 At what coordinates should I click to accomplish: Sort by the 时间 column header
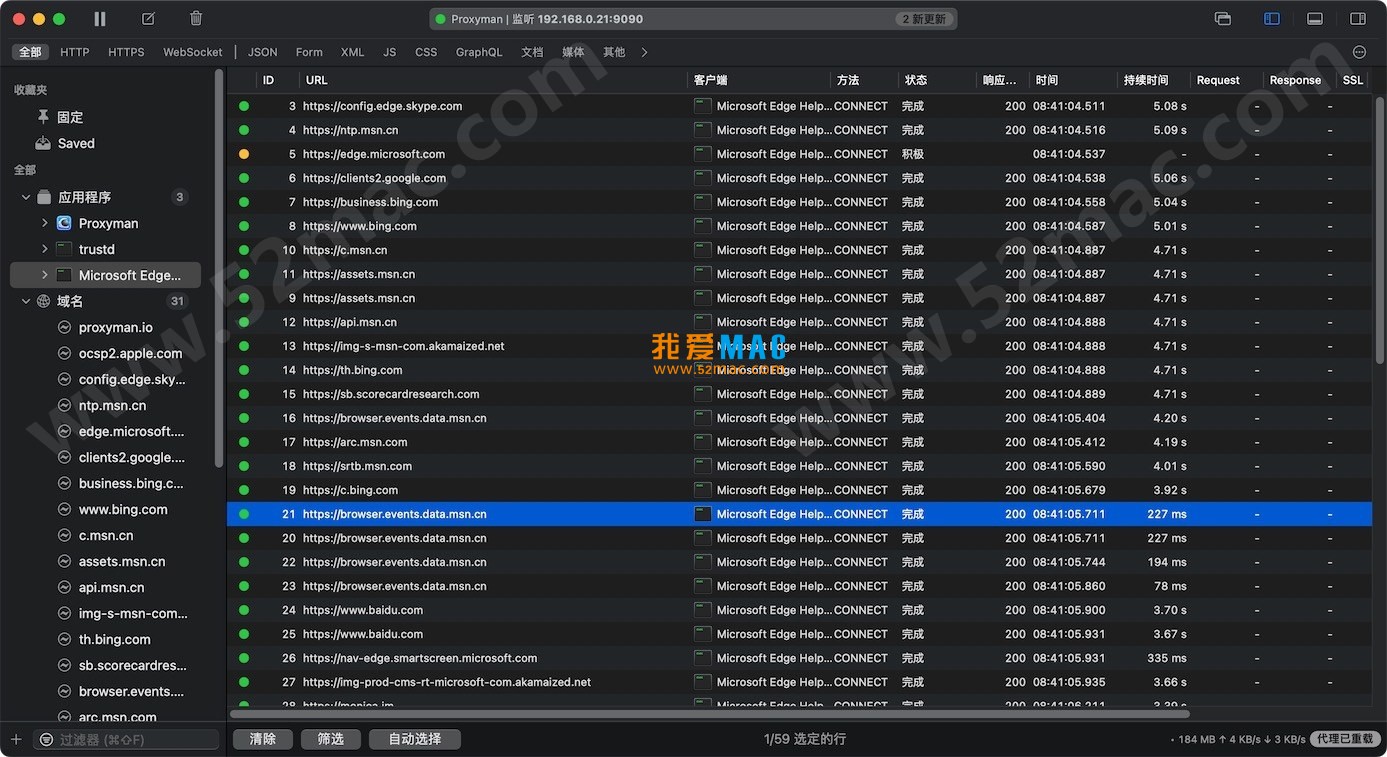[1074, 80]
